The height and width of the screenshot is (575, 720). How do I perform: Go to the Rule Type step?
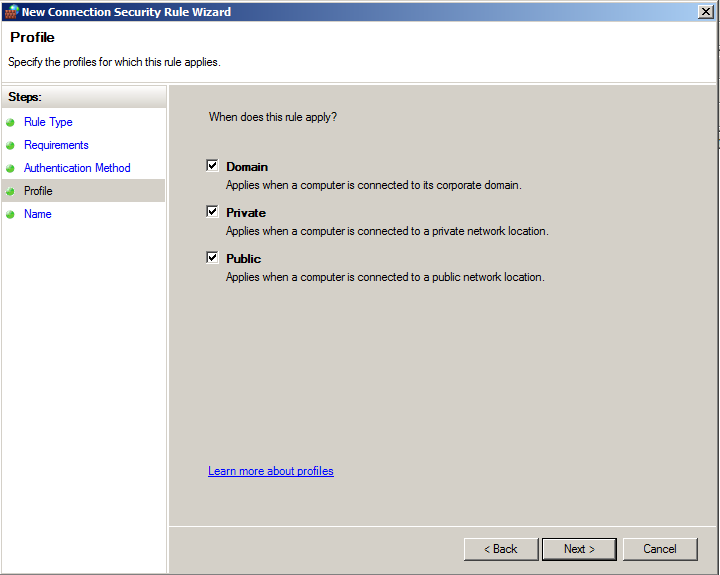(48, 122)
